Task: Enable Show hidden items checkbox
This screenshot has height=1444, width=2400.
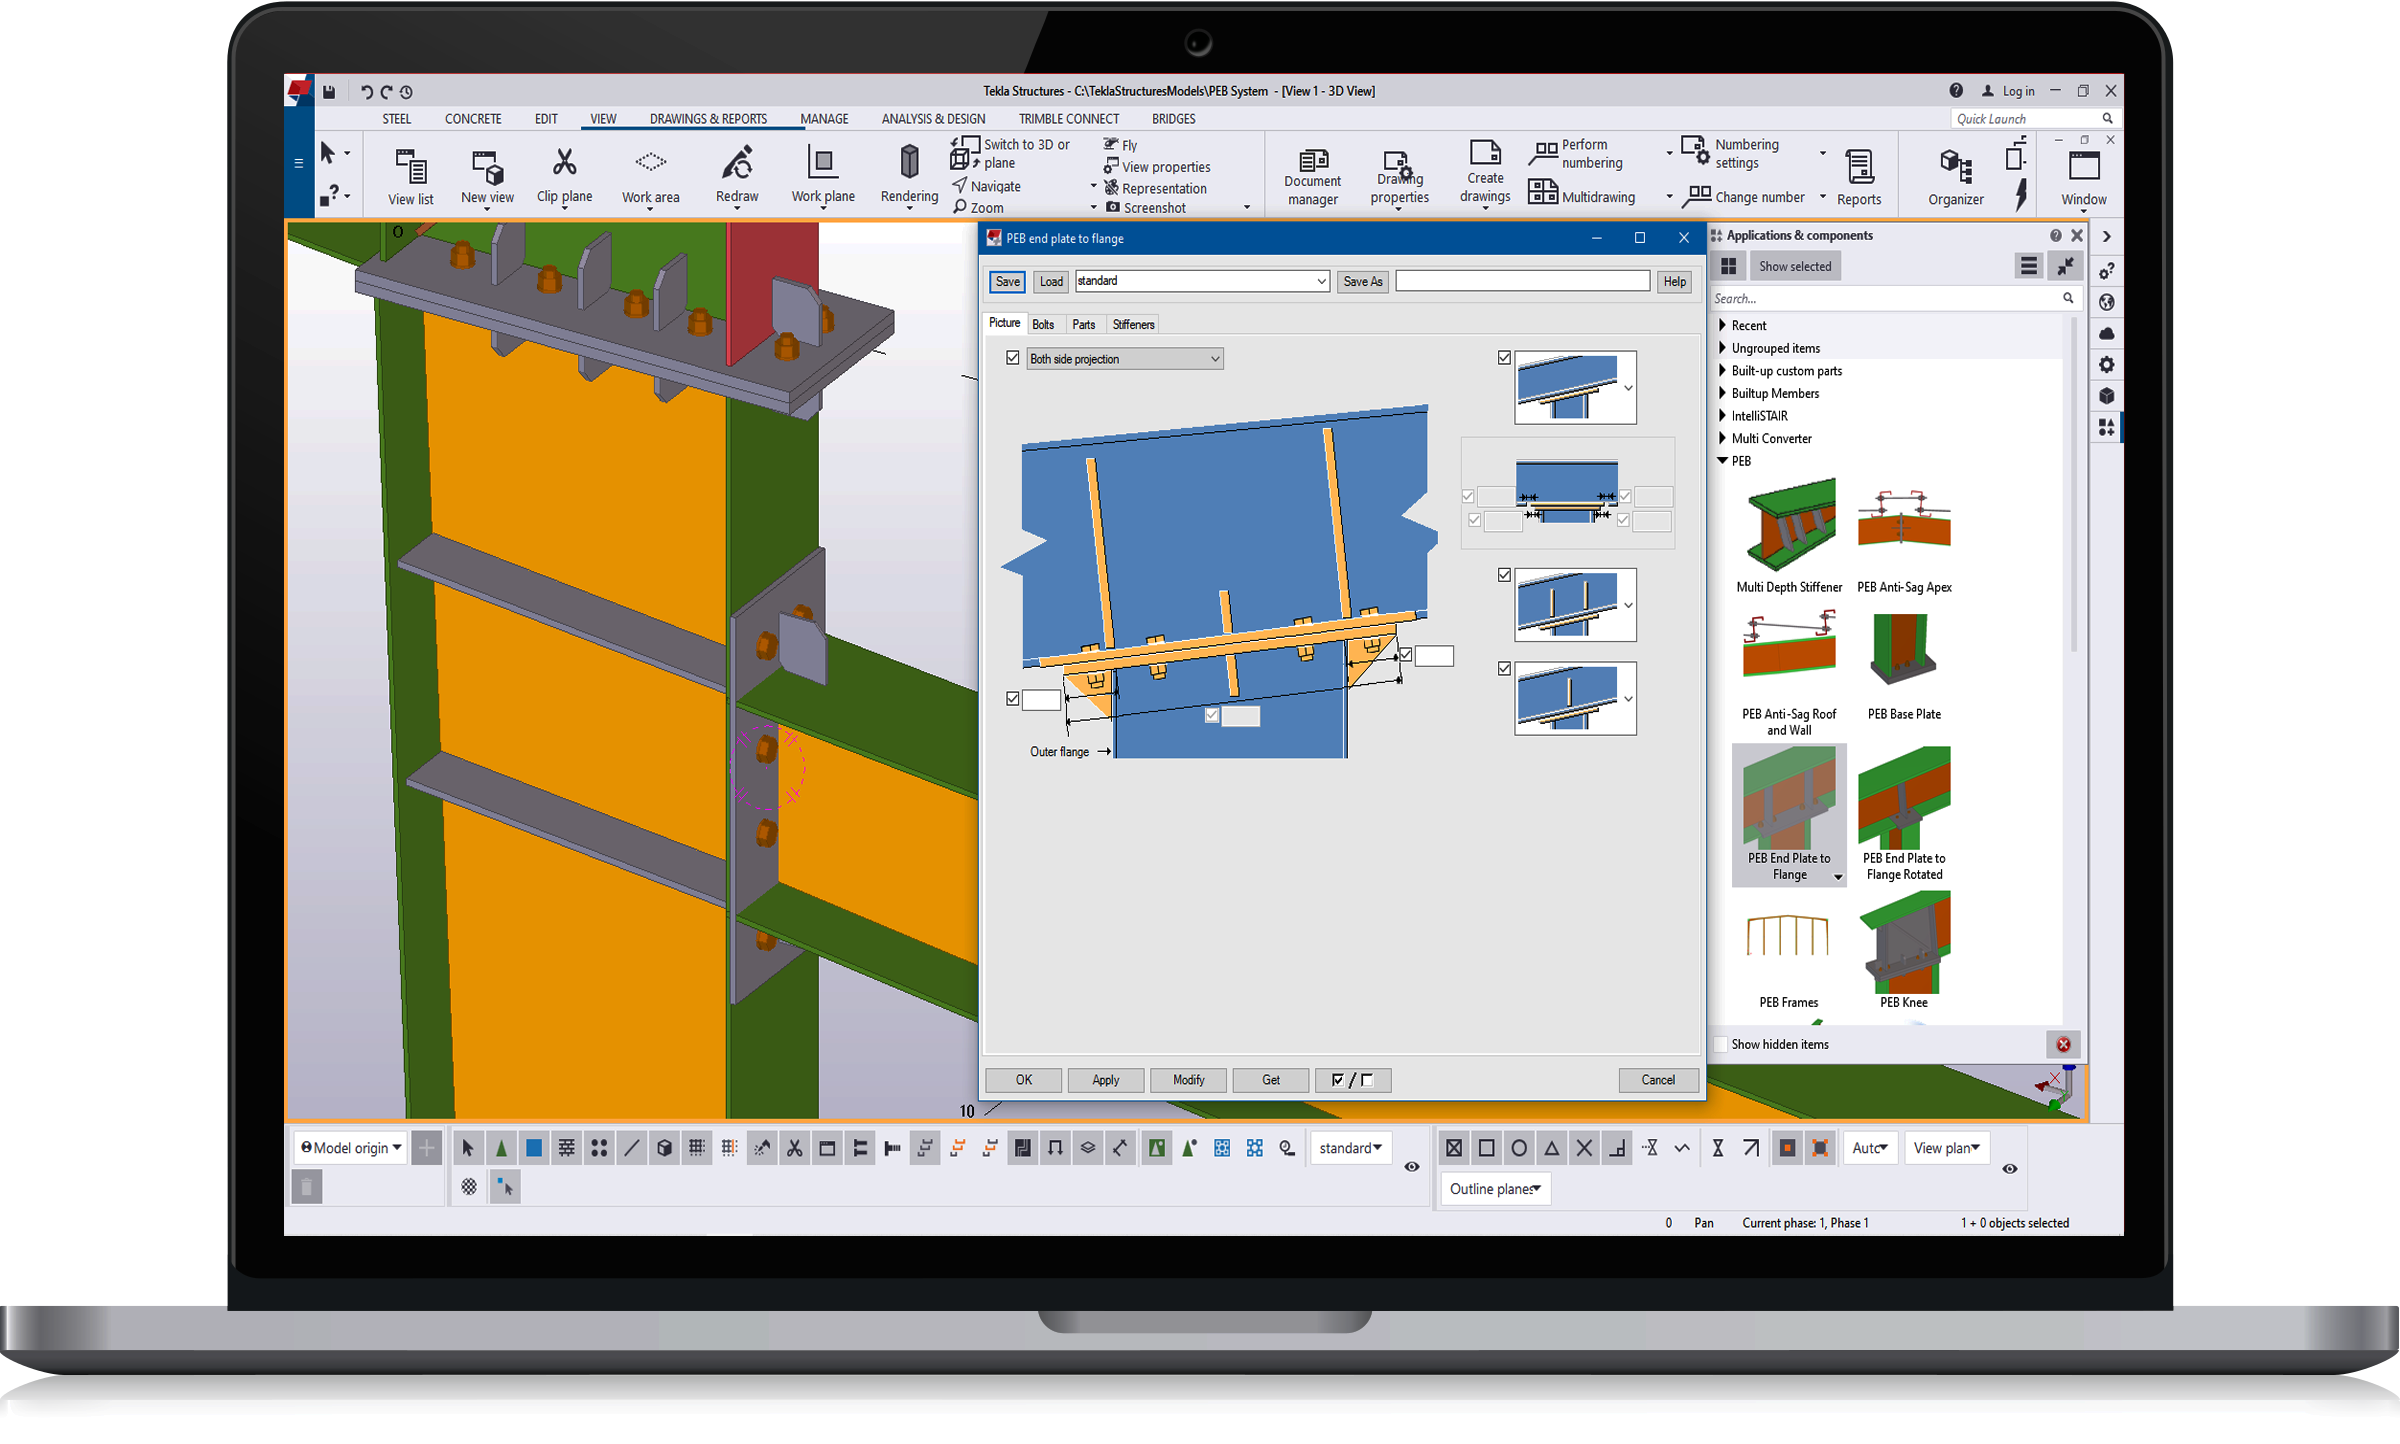Action: (1721, 1044)
